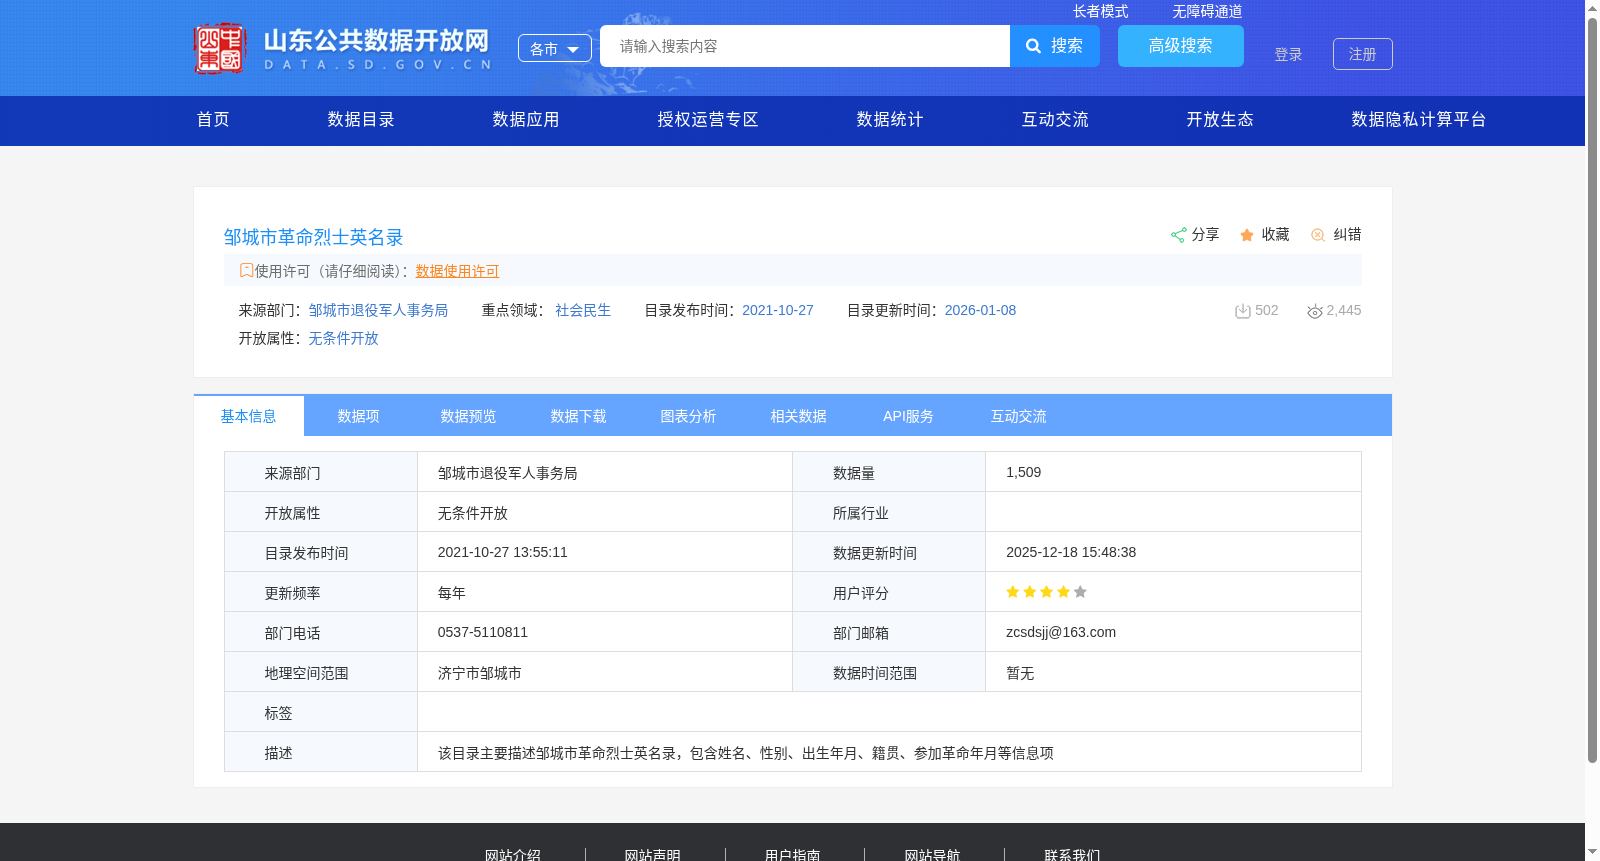Open 数据统计 navigation item
Viewport: 1600px width, 861px height.
890,120
